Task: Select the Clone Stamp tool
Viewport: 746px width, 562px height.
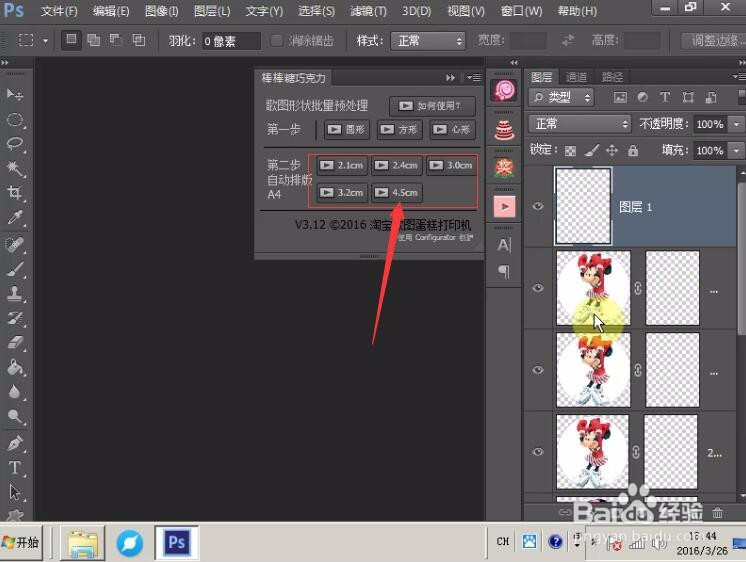Action: 15,294
